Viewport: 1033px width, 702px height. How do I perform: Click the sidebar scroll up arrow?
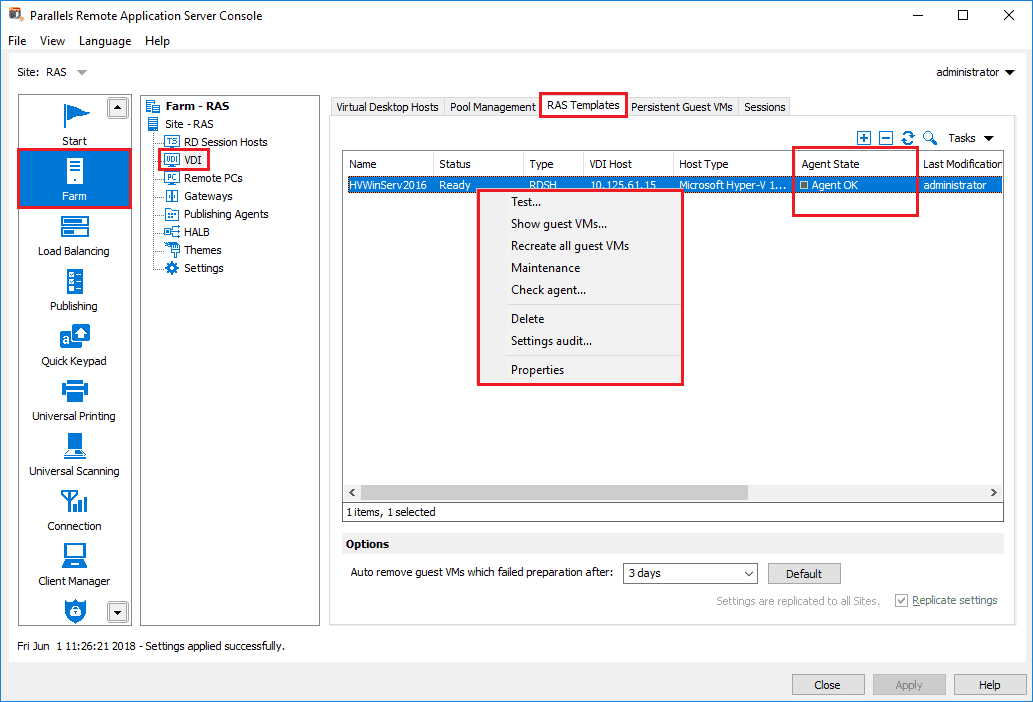pyautogui.click(x=117, y=107)
